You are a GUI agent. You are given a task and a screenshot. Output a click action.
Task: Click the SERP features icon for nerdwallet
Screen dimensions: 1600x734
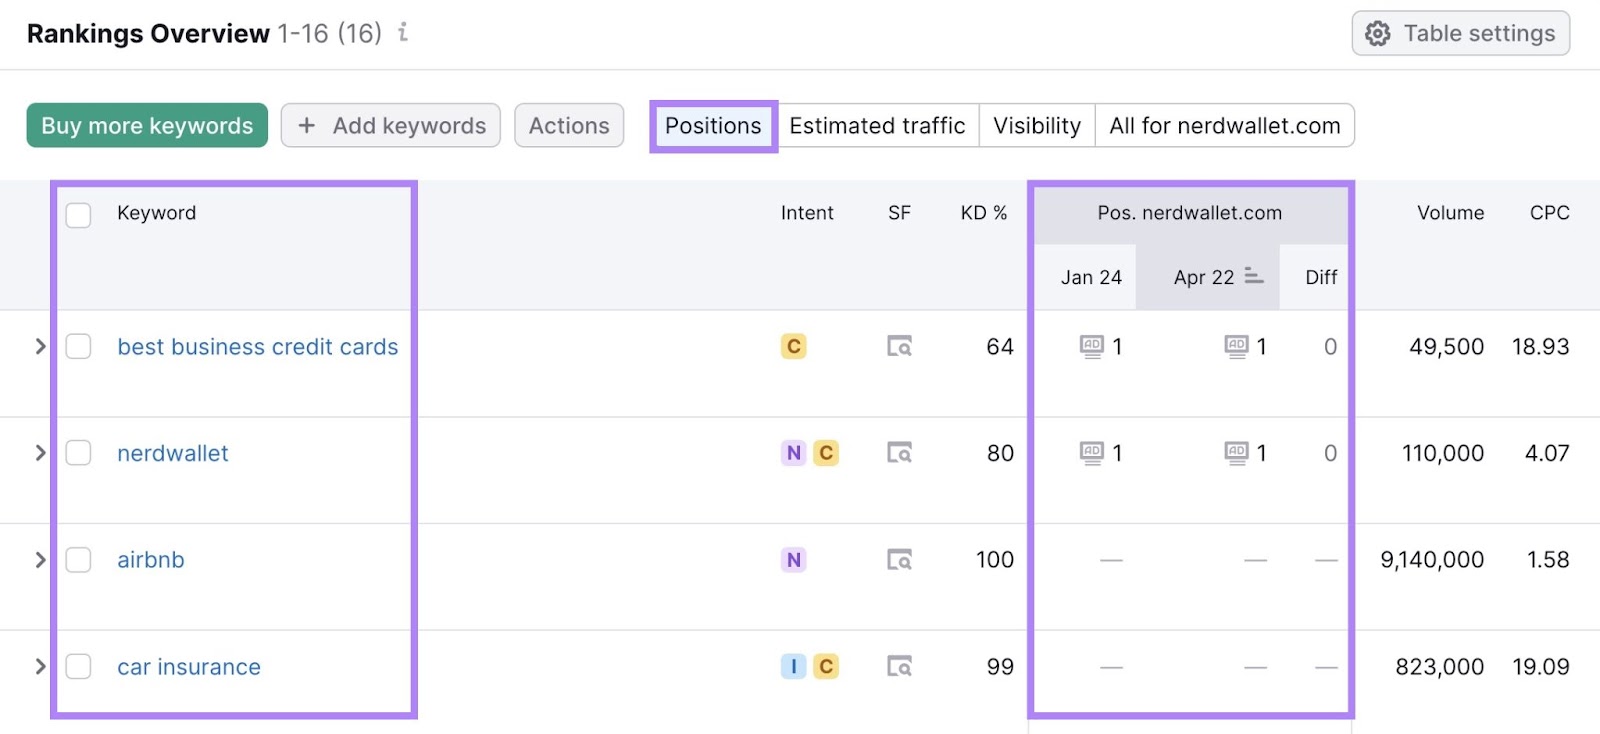[x=899, y=454]
